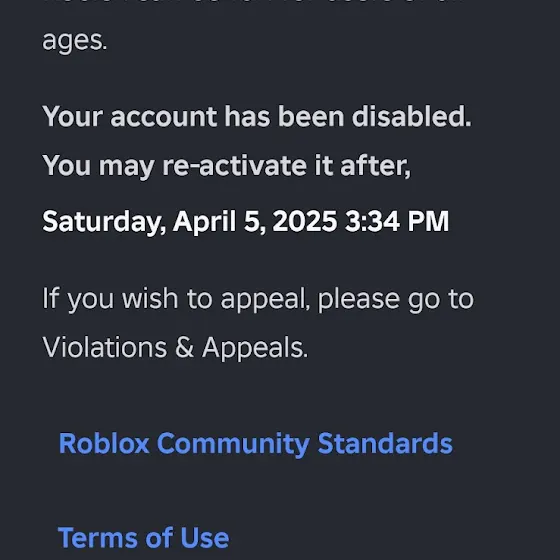The width and height of the screenshot is (560, 560).
Task: Click the partially cropped text line at the top
Action: click(x=252, y=2)
